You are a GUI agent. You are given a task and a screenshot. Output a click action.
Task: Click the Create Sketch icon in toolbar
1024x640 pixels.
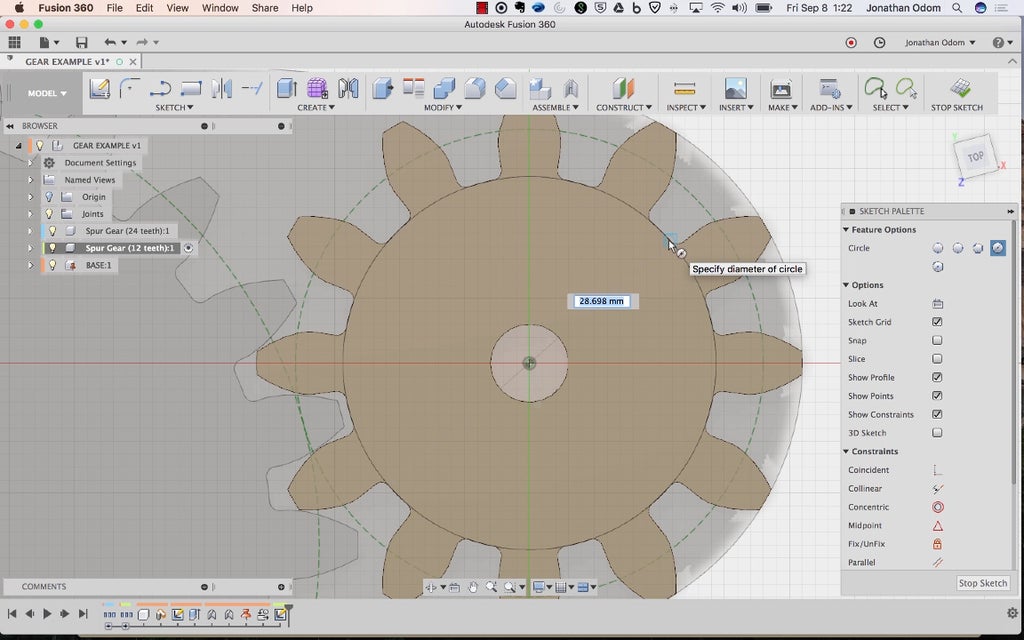pyautogui.click(x=99, y=89)
